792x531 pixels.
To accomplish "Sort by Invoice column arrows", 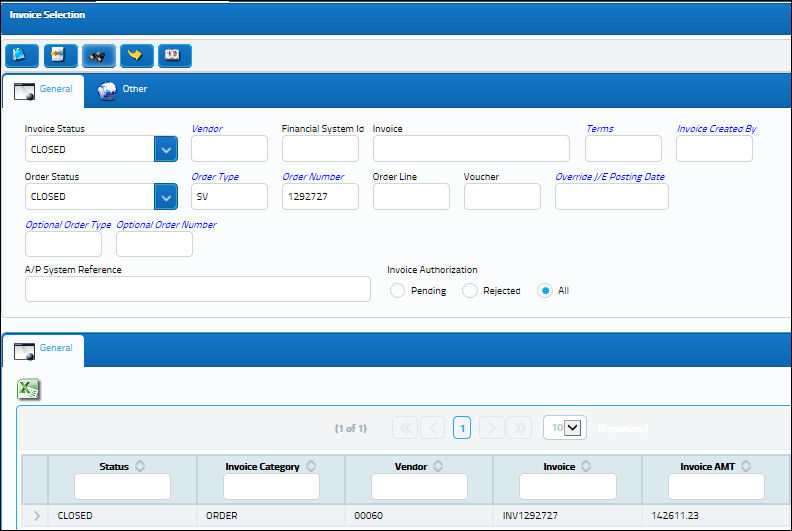I will click(x=586, y=466).
